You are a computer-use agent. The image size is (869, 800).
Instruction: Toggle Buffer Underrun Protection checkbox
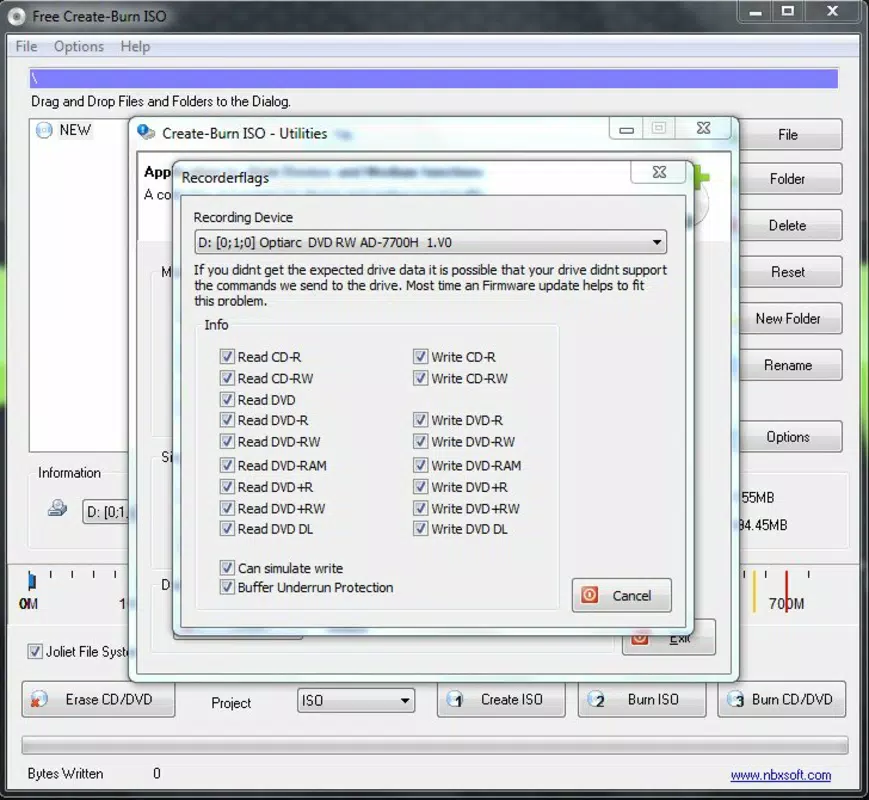point(227,587)
